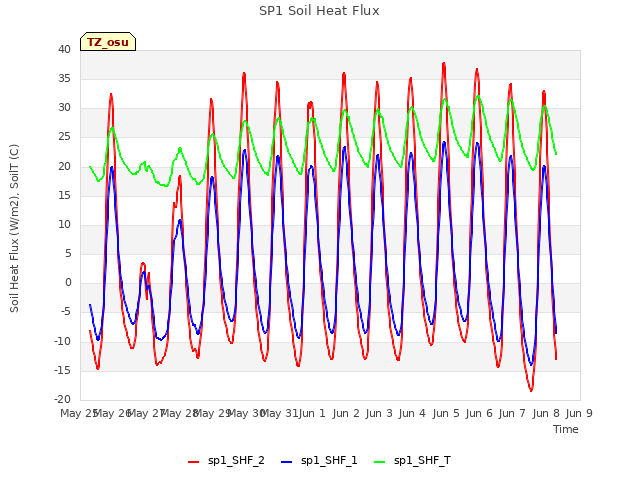Click the red curve's lowest trough near Jun 7

pyautogui.click(x=531, y=391)
